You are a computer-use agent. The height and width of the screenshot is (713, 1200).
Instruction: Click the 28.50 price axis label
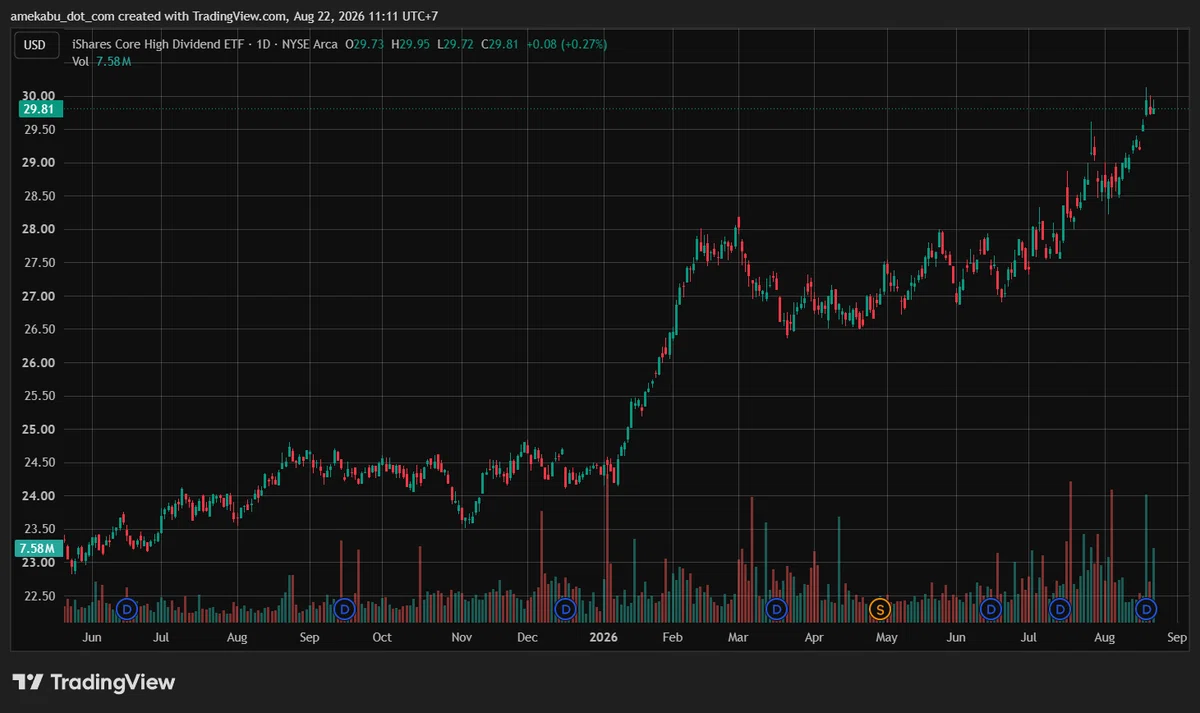39,197
